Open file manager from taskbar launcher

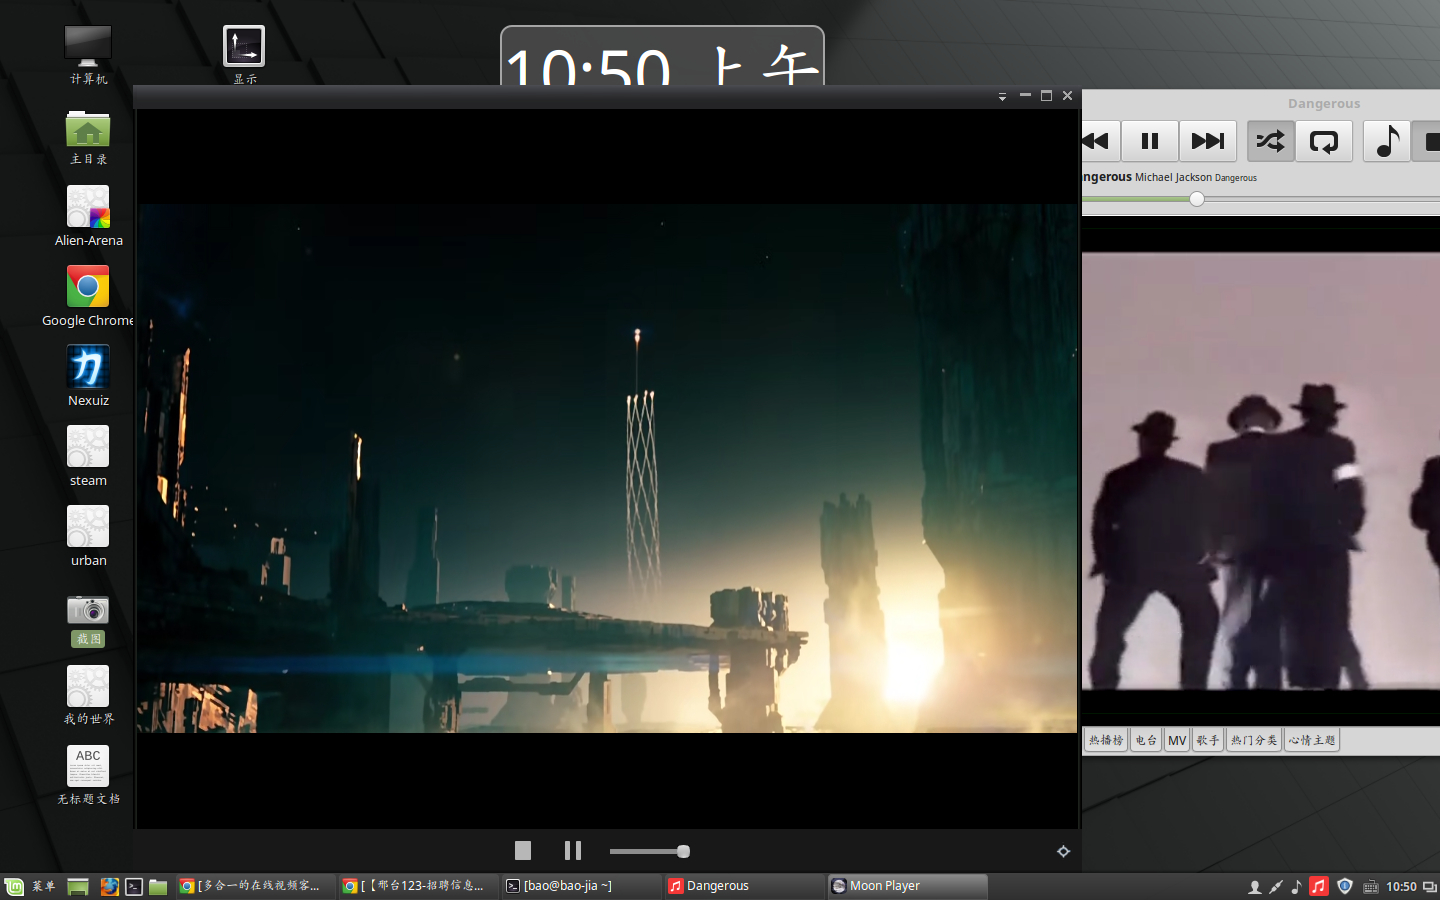[158, 886]
